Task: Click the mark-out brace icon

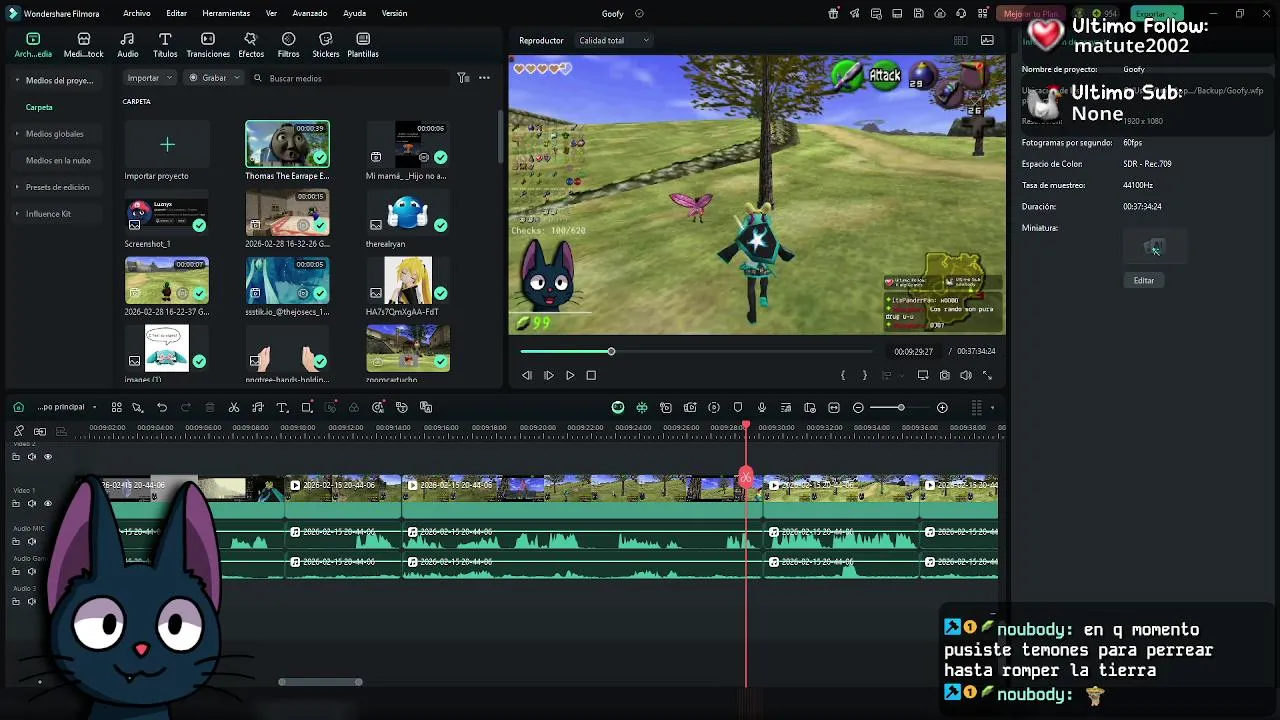Action: pos(864,375)
